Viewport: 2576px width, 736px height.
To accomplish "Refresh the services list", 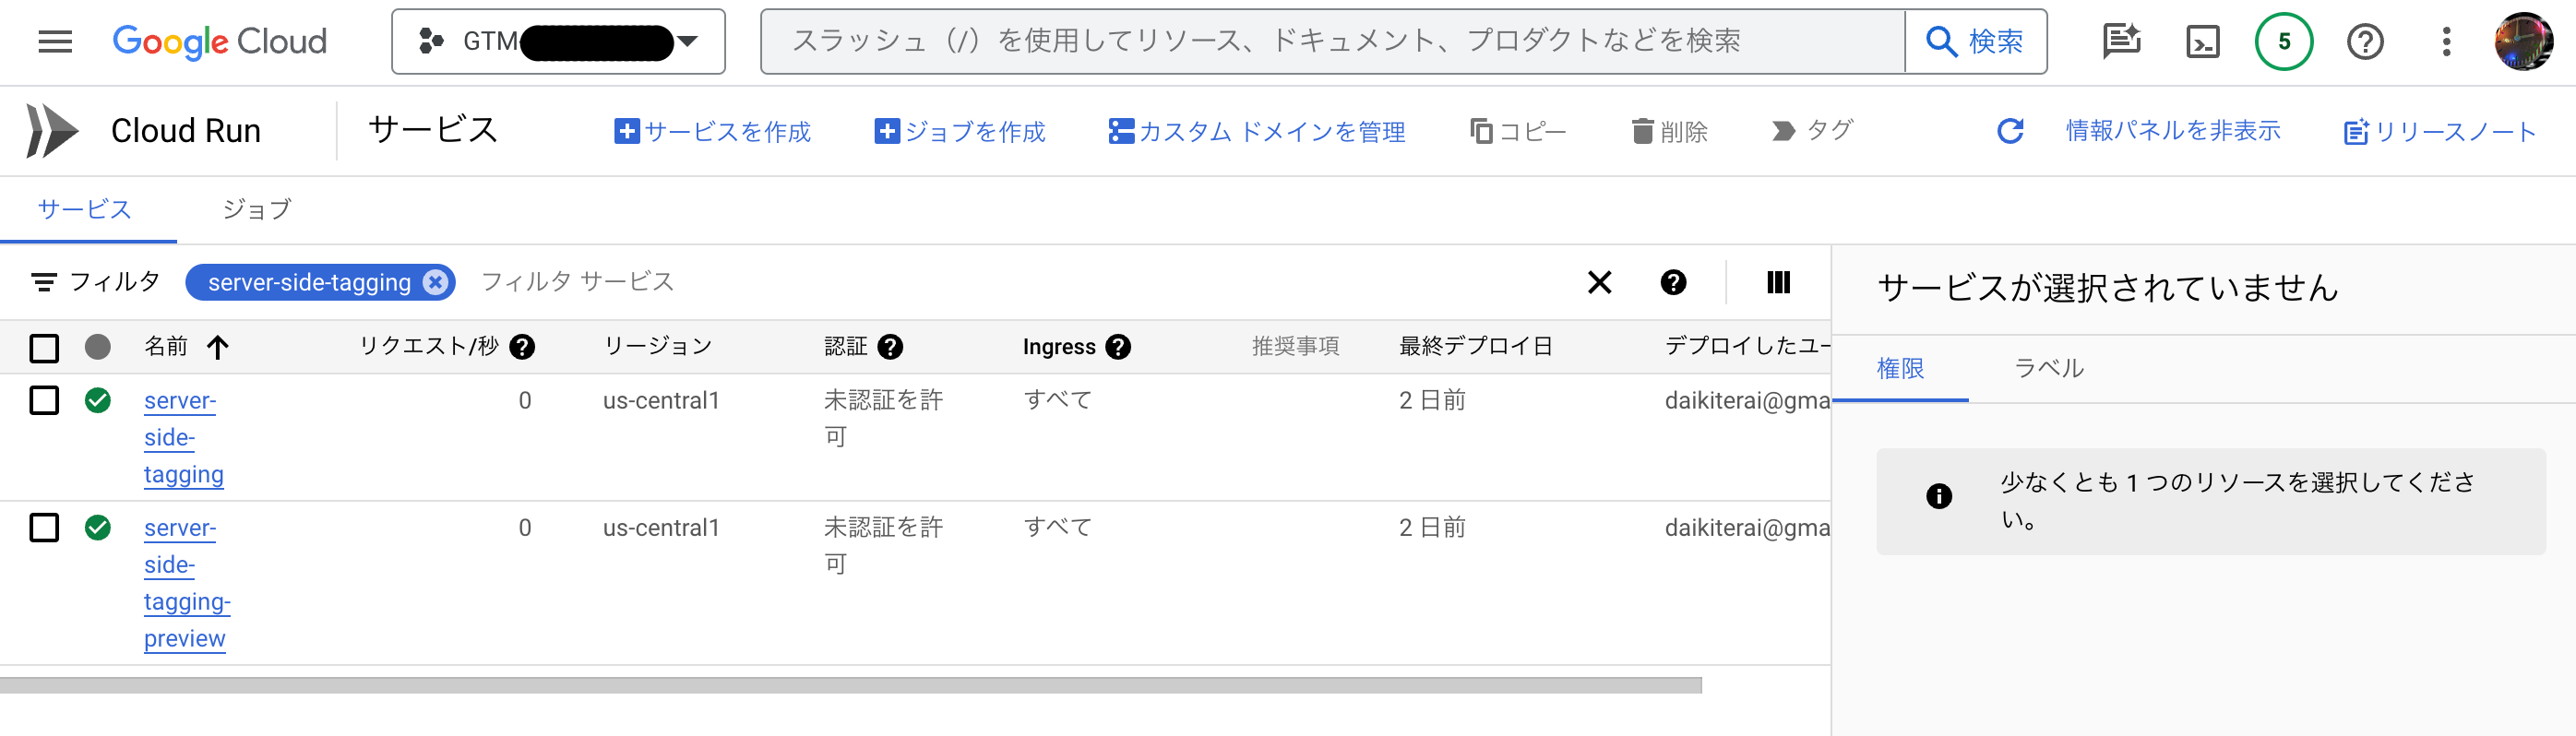I will (x=2010, y=131).
